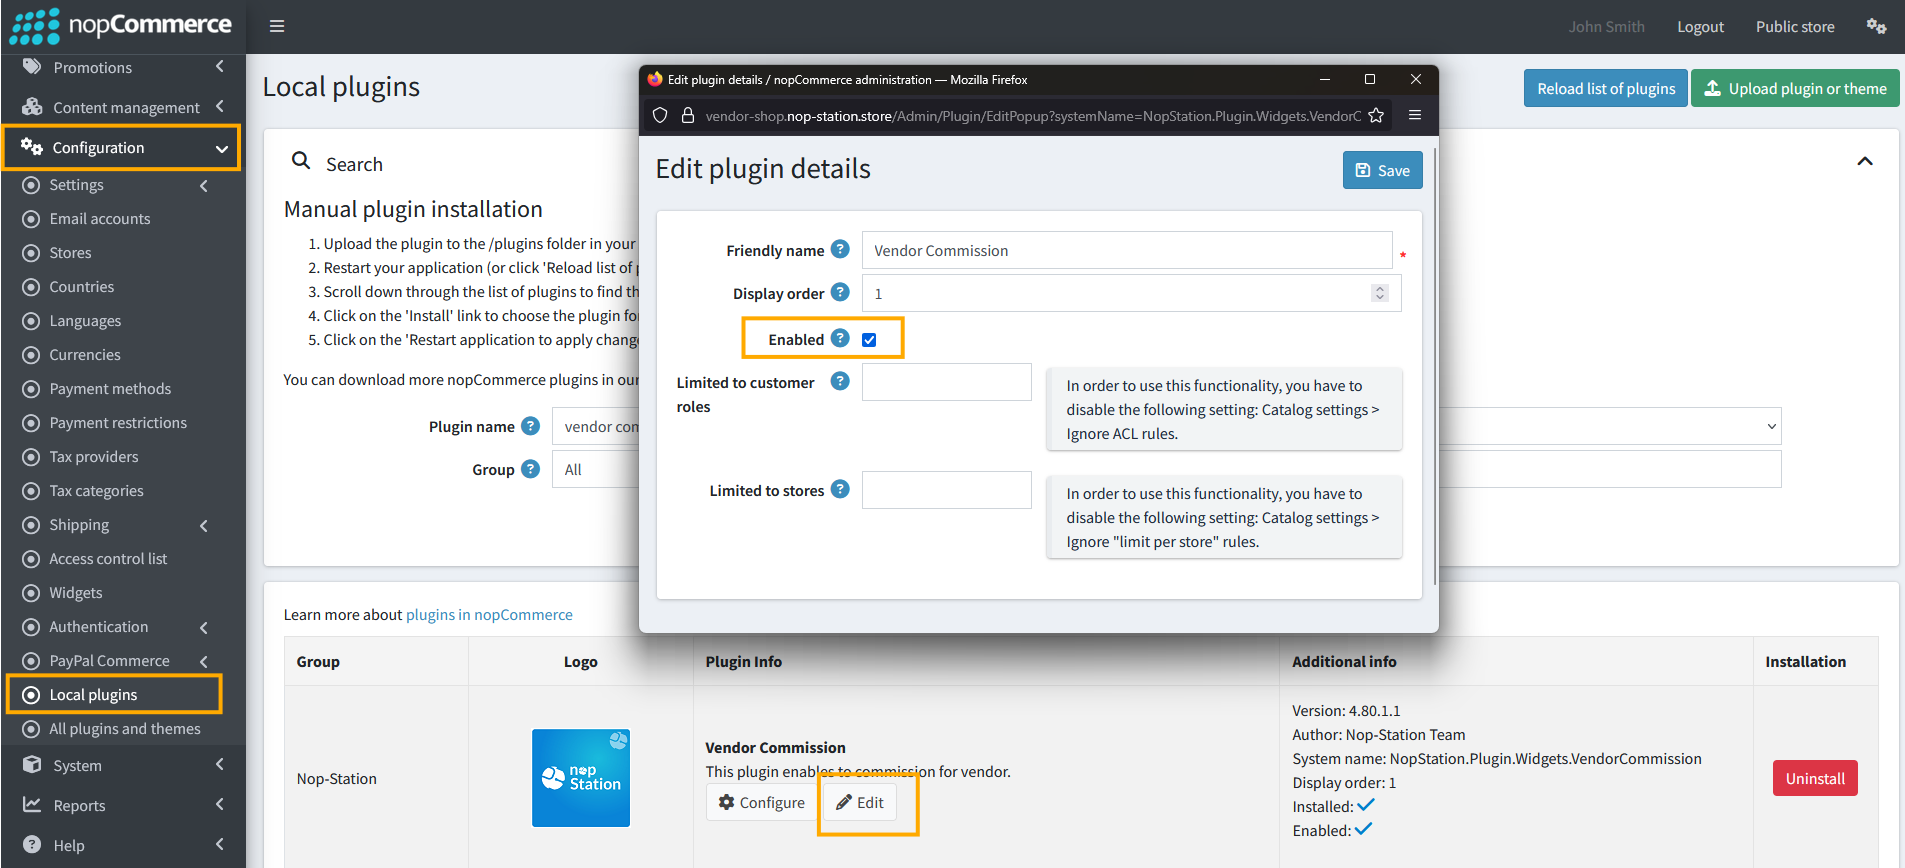Open the plugins in nopCommerce link
This screenshot has width=1905, height=868.
pos(489,614)
